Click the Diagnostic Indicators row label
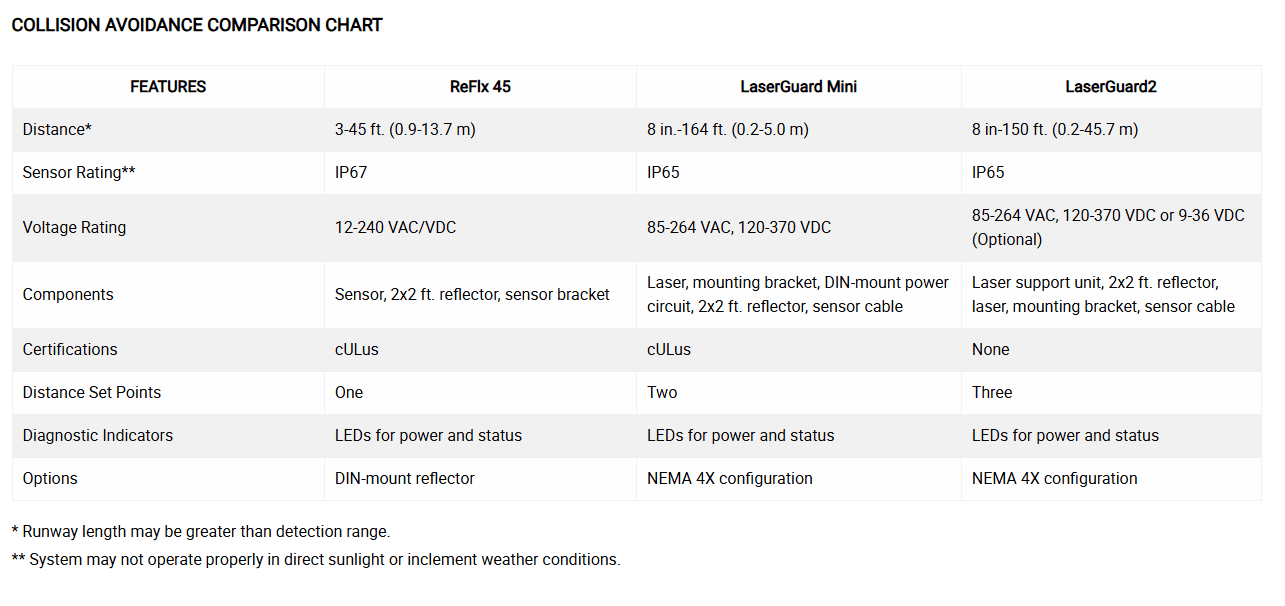Screen dimensions: 1285x606 click(x=98, y=436)
